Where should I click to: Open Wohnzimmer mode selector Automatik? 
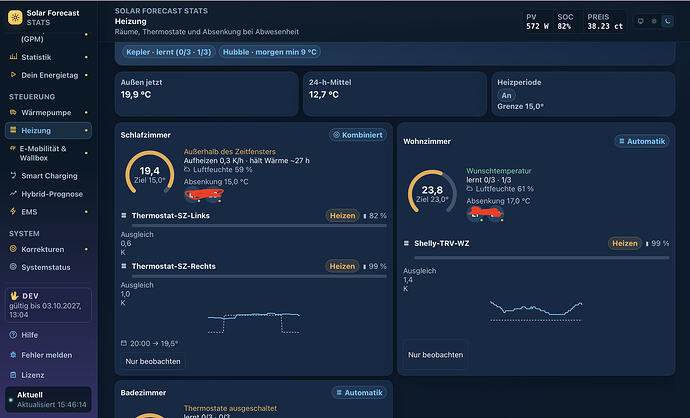point(642,141)
